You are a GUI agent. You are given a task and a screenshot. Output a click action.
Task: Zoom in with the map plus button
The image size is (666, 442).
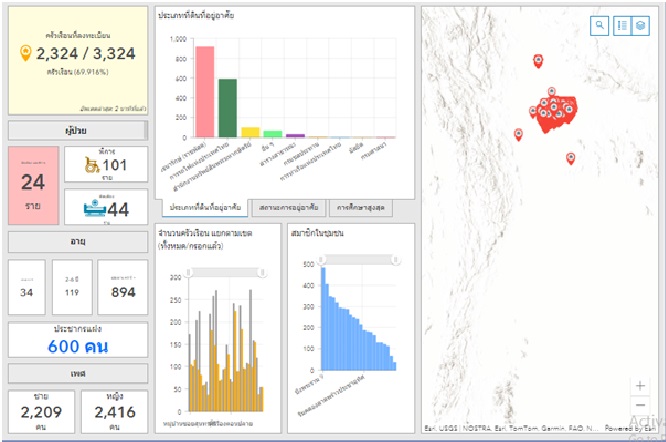[640, 386]
